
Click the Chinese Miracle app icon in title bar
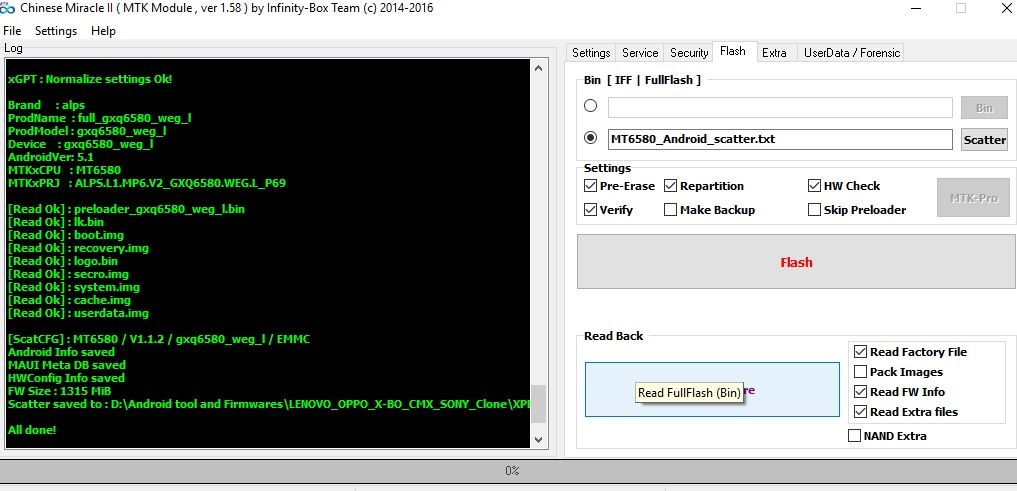(x=8, y=8)
